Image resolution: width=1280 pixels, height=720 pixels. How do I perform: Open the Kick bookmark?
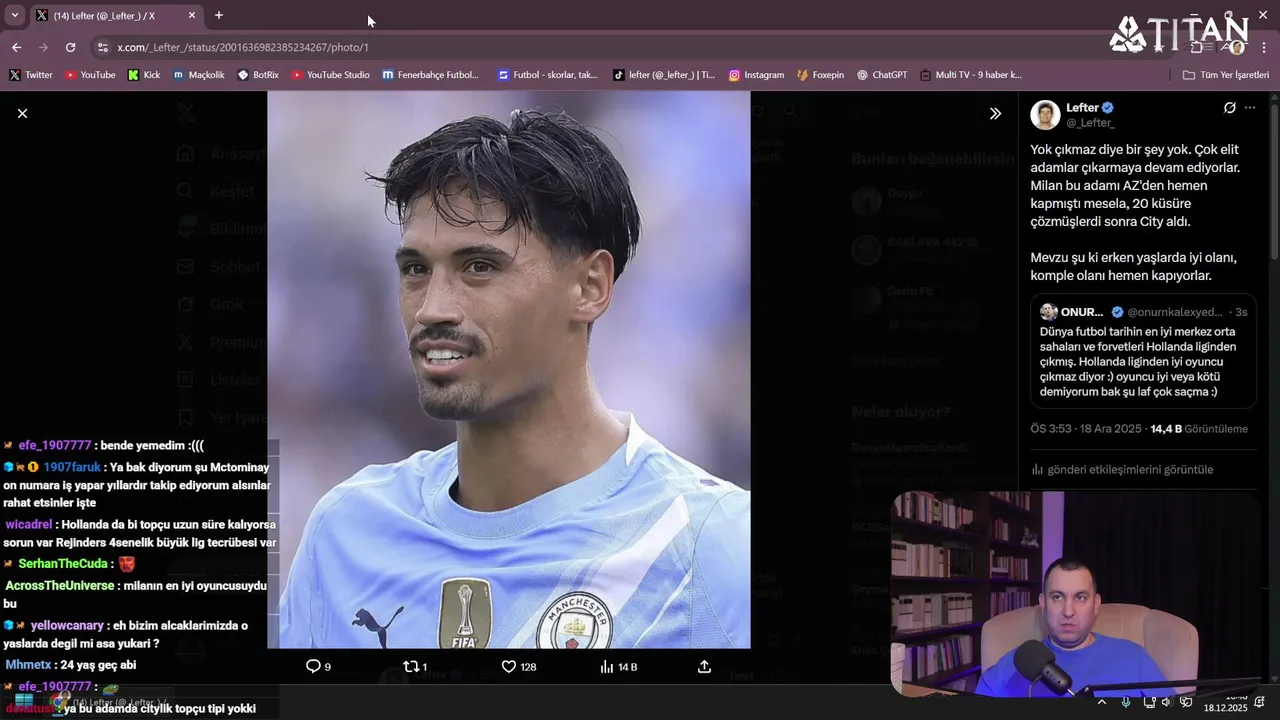pyautogui.click(x=144, y=75)
